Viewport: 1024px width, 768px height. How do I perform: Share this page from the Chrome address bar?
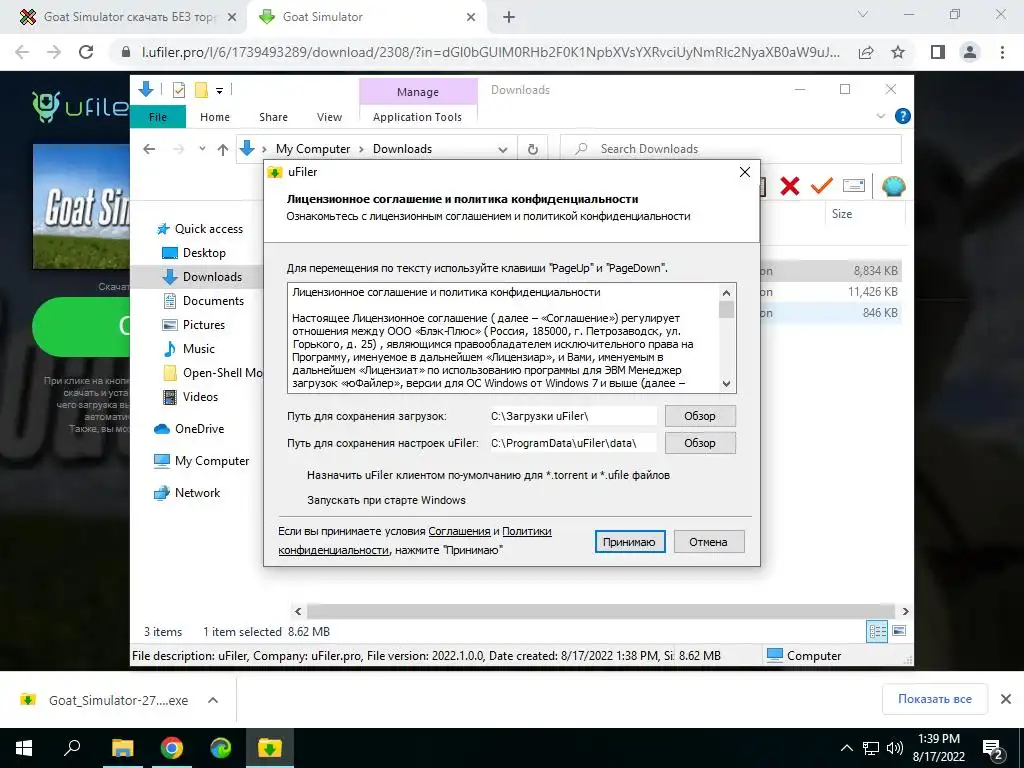(866, 52)
